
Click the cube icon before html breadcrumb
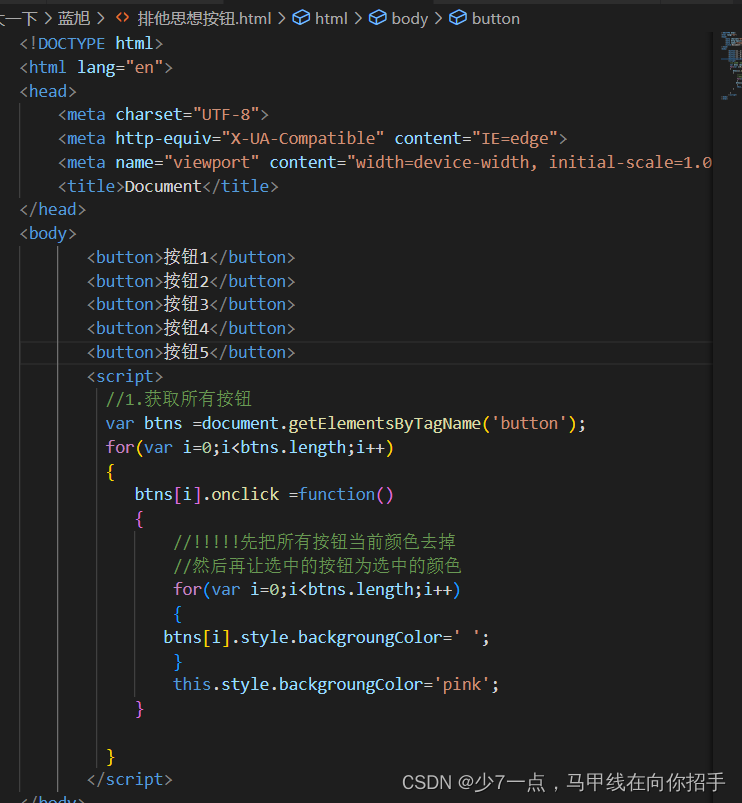pyautogui.click(x=301, y=18)
